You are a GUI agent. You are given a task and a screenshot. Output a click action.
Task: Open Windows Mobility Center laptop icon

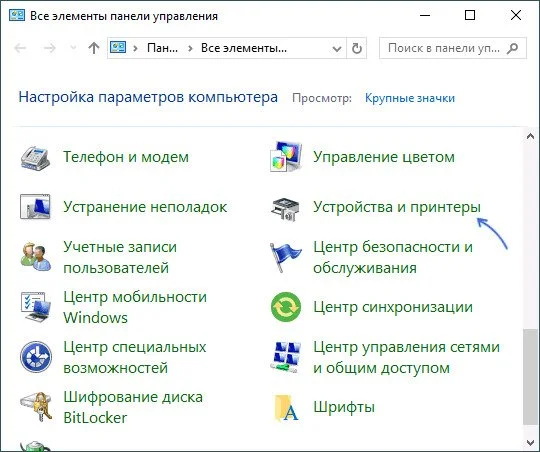point(35,307)
